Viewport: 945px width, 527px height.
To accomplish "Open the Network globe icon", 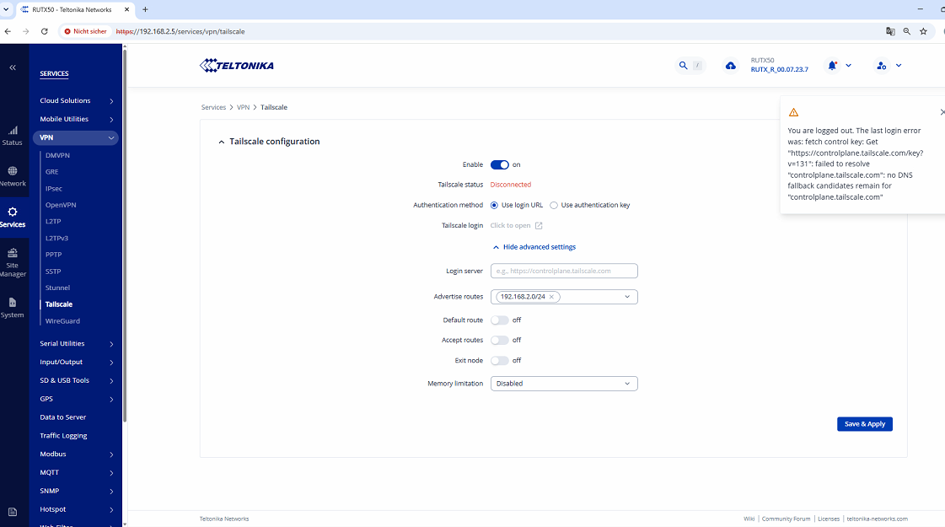I will tap(13, 171).
